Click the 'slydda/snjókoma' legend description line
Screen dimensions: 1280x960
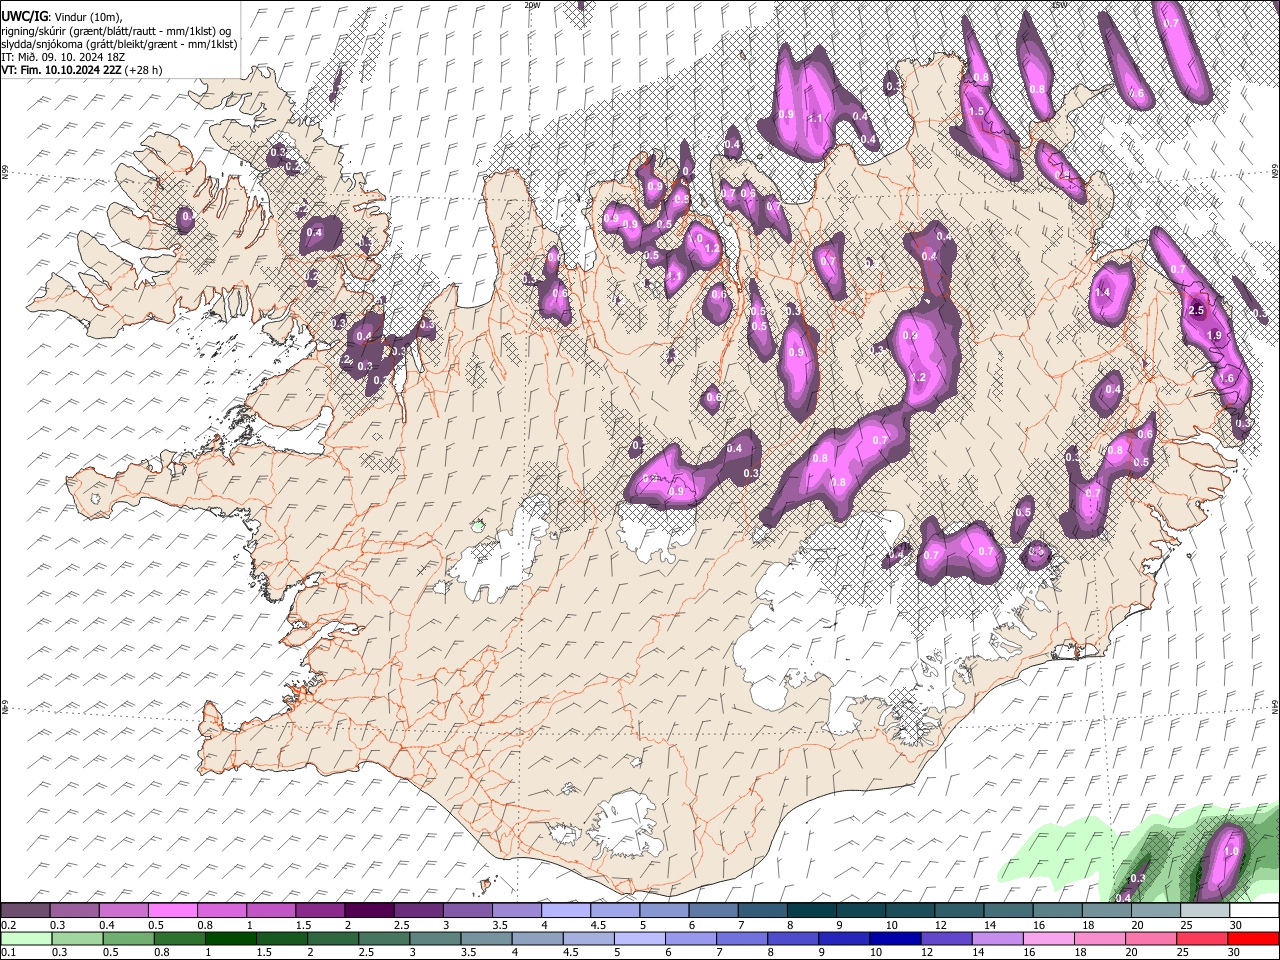point(119,44)
